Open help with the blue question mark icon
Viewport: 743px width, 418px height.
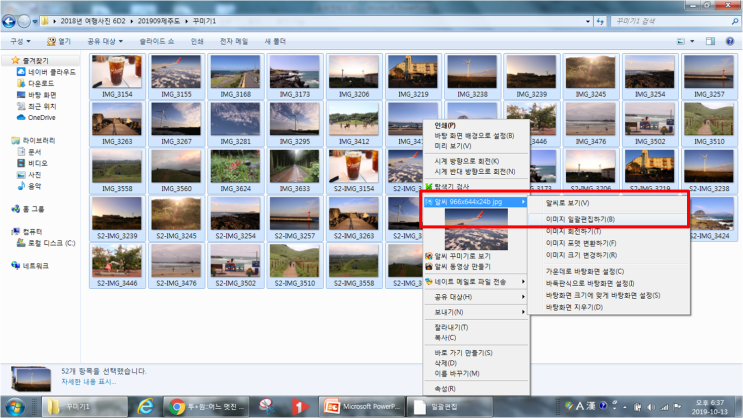[730, 41]
